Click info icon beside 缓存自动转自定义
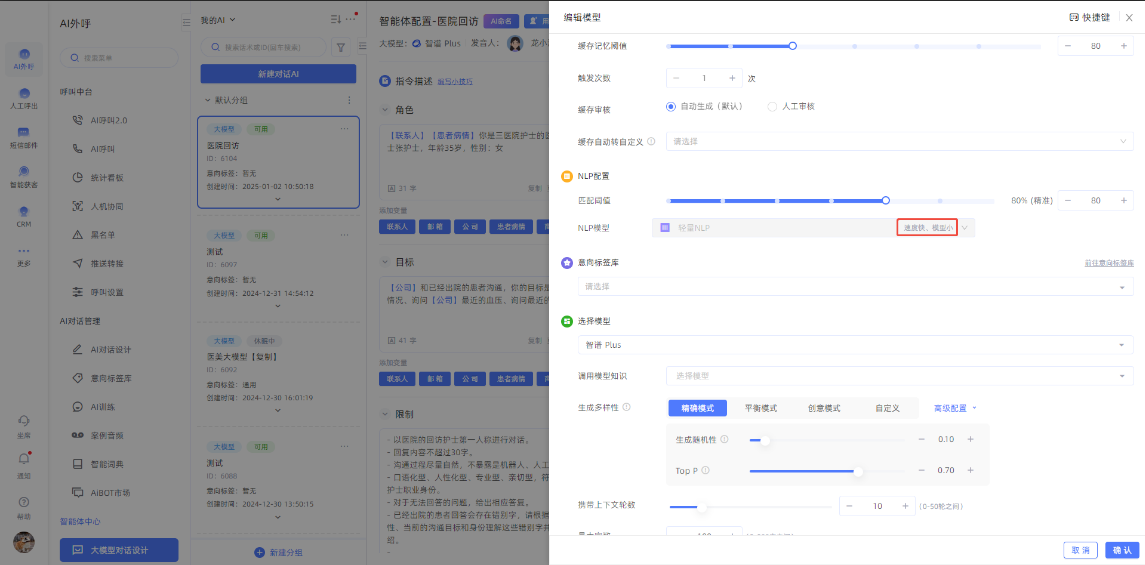Viewport: 1145px width, 565px height. click(652, 142)
